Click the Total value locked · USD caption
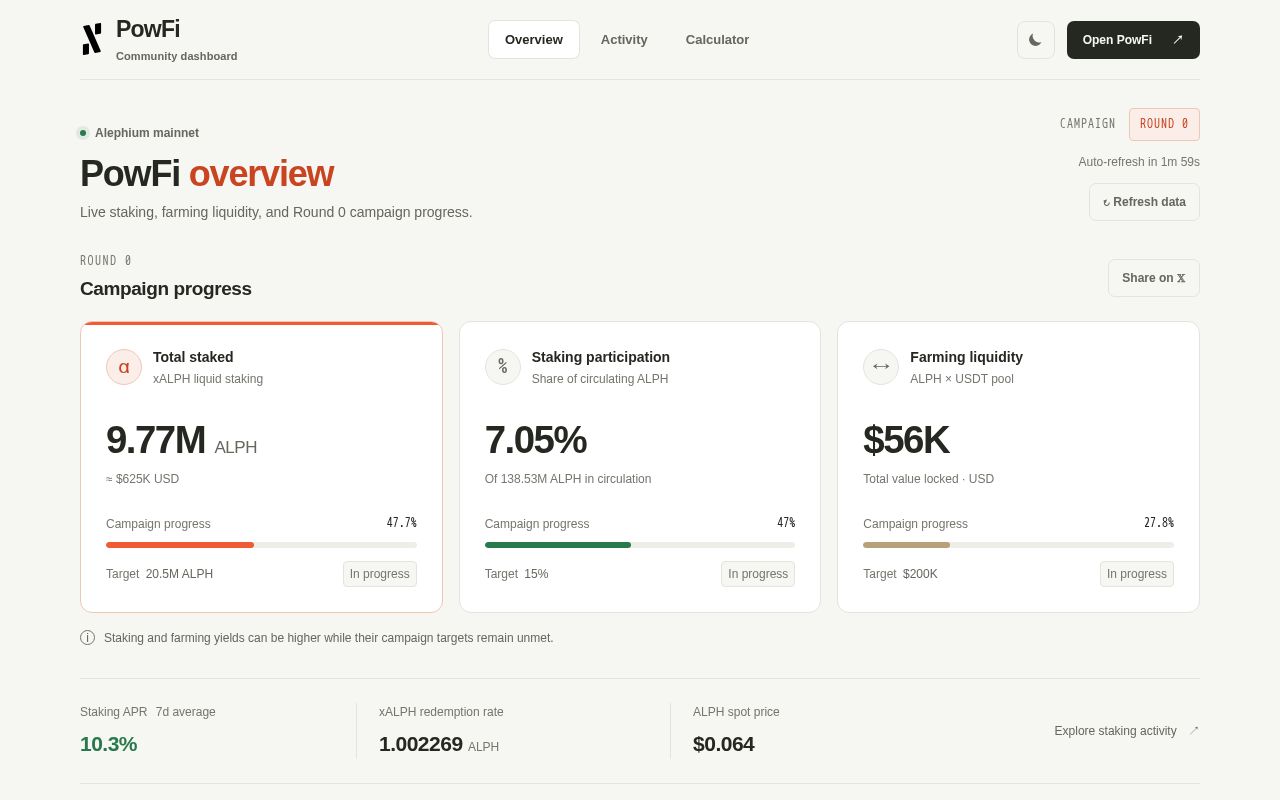 coord(928,479)
